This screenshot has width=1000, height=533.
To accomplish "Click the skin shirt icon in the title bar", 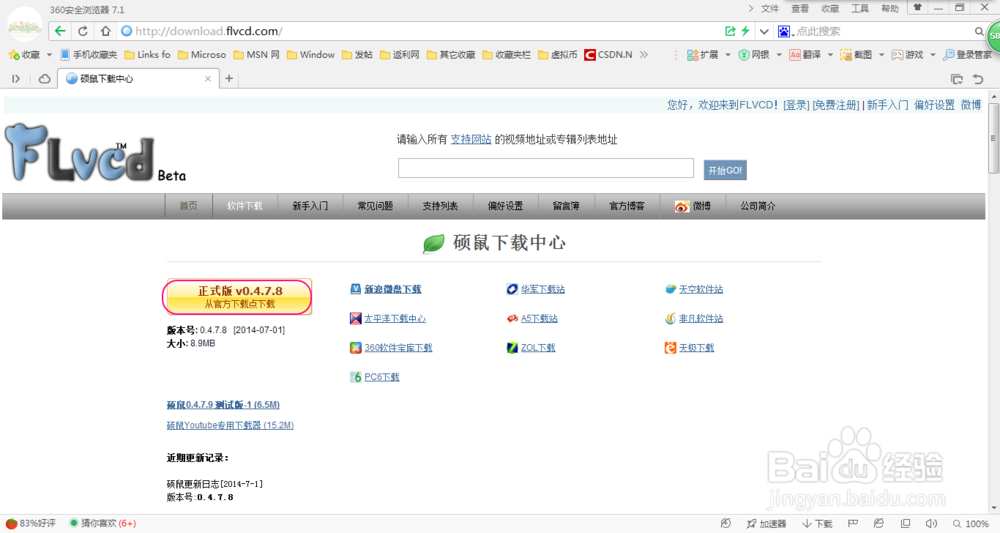I will [918, 8].
